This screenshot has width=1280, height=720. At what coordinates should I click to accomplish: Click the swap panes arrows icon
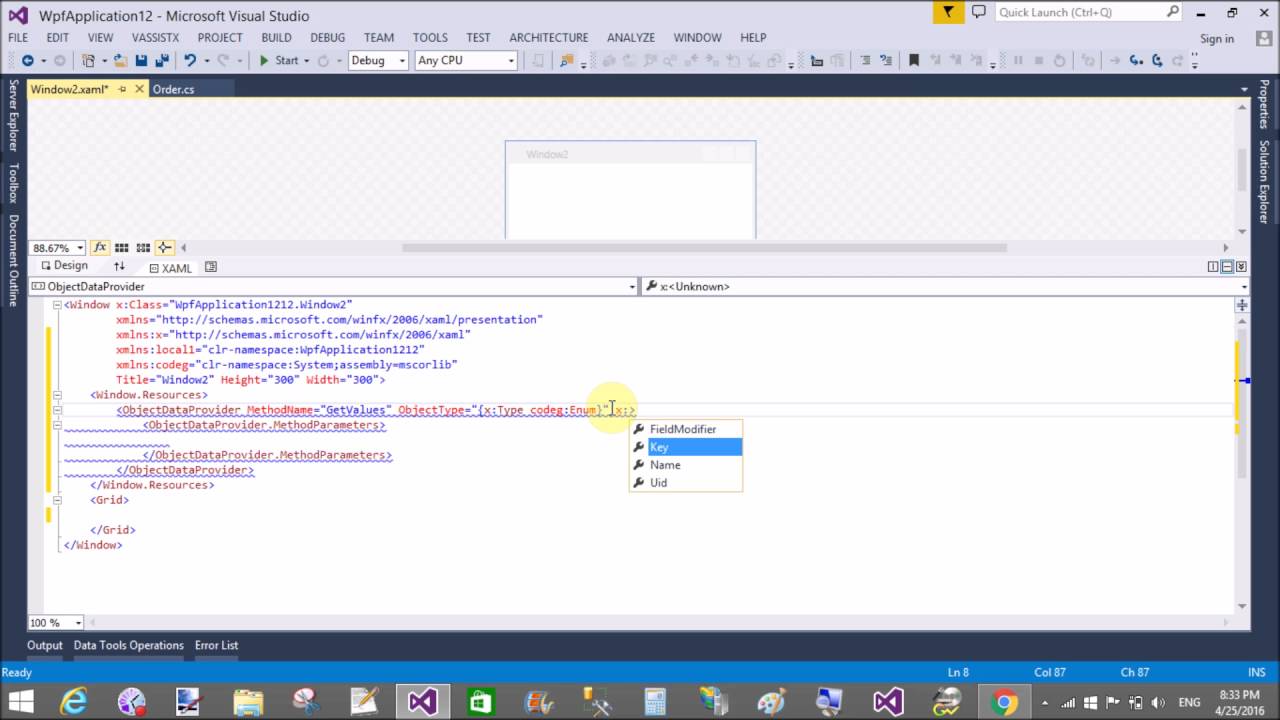(119, 267)
